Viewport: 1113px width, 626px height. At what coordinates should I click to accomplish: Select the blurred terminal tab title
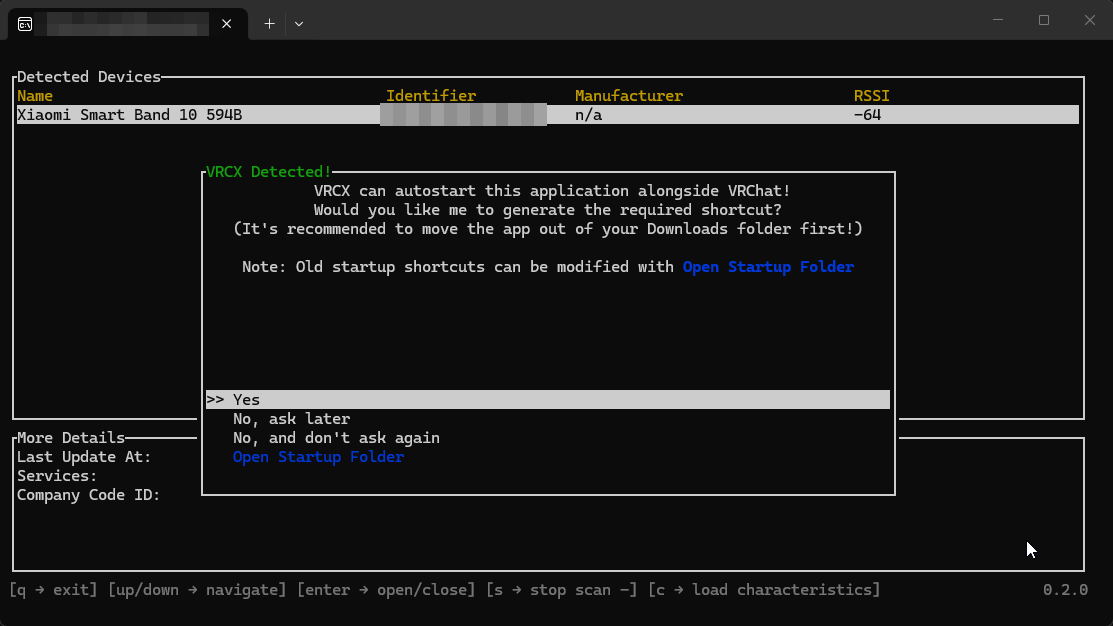[128, 24]
